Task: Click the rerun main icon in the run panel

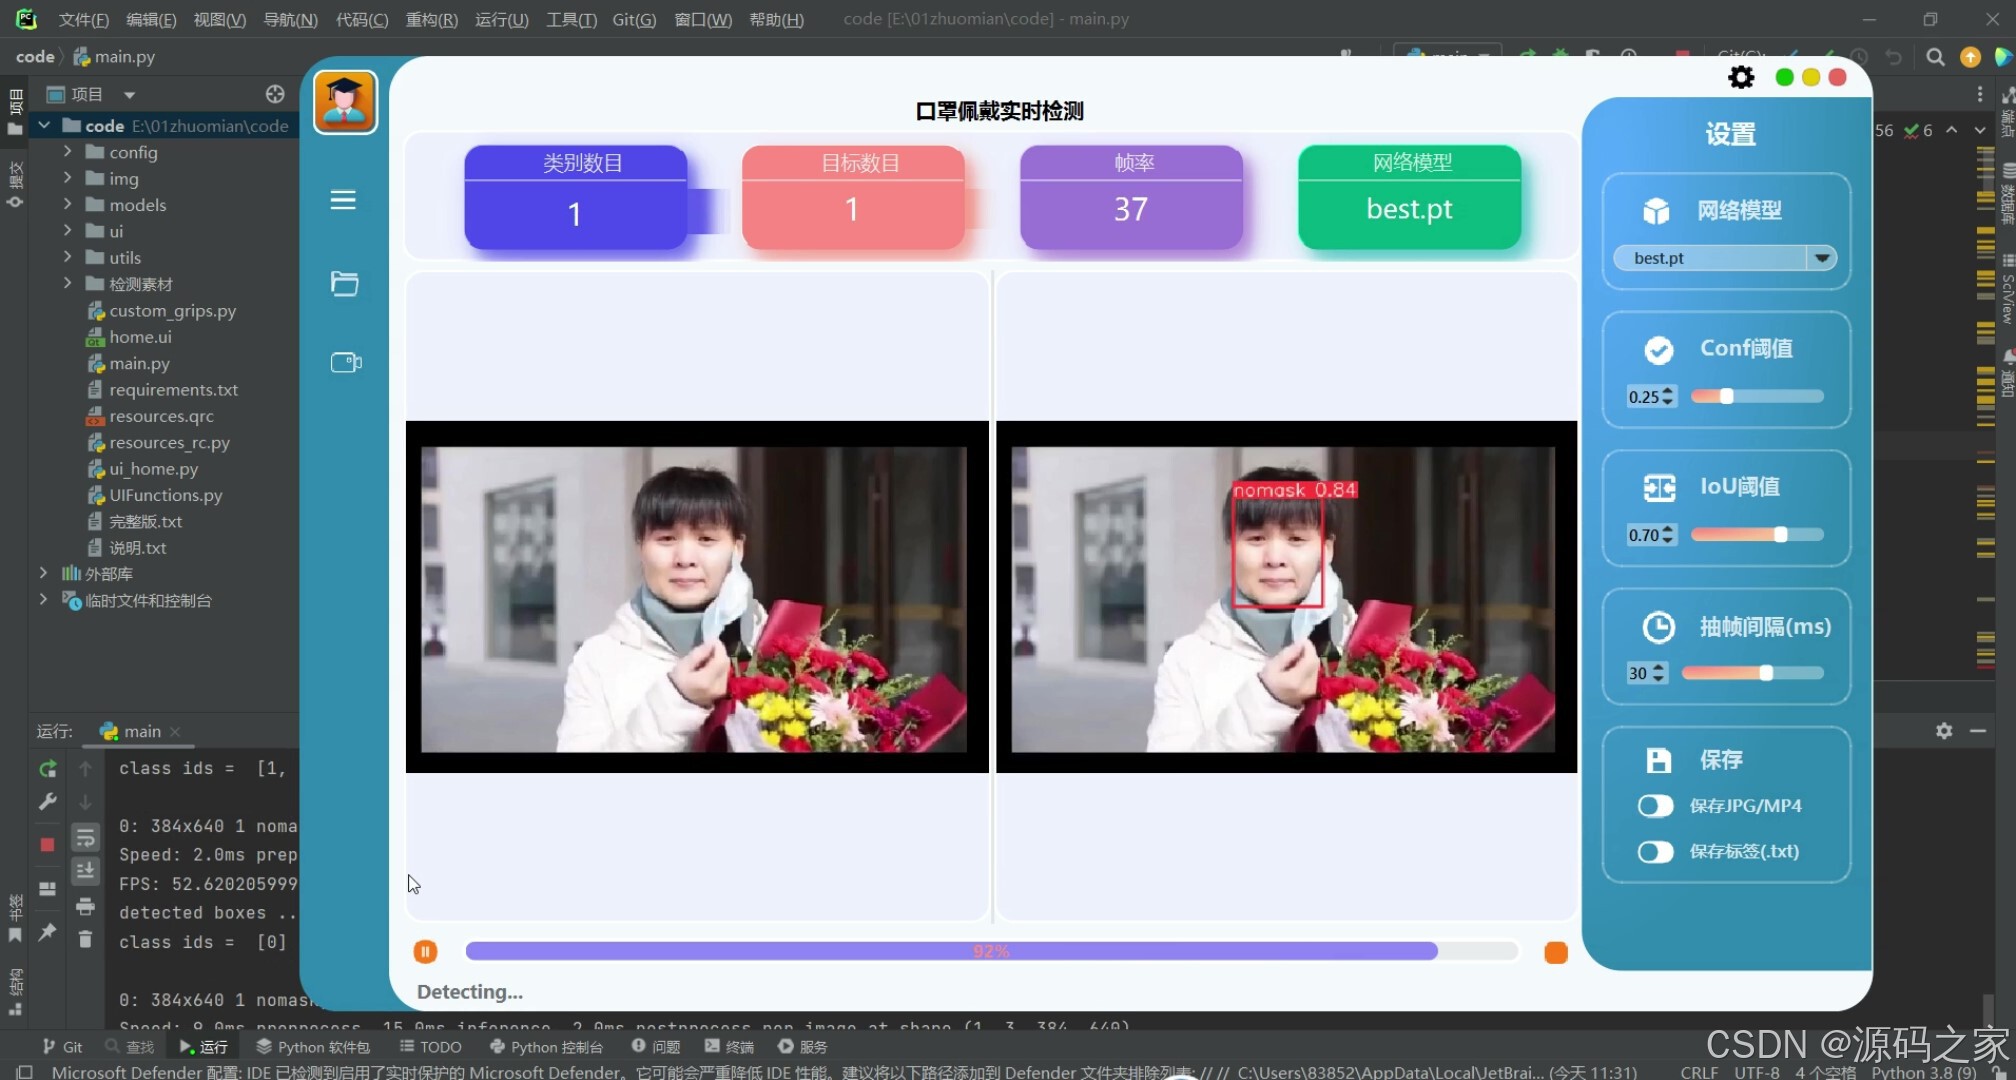Action: 47,769
